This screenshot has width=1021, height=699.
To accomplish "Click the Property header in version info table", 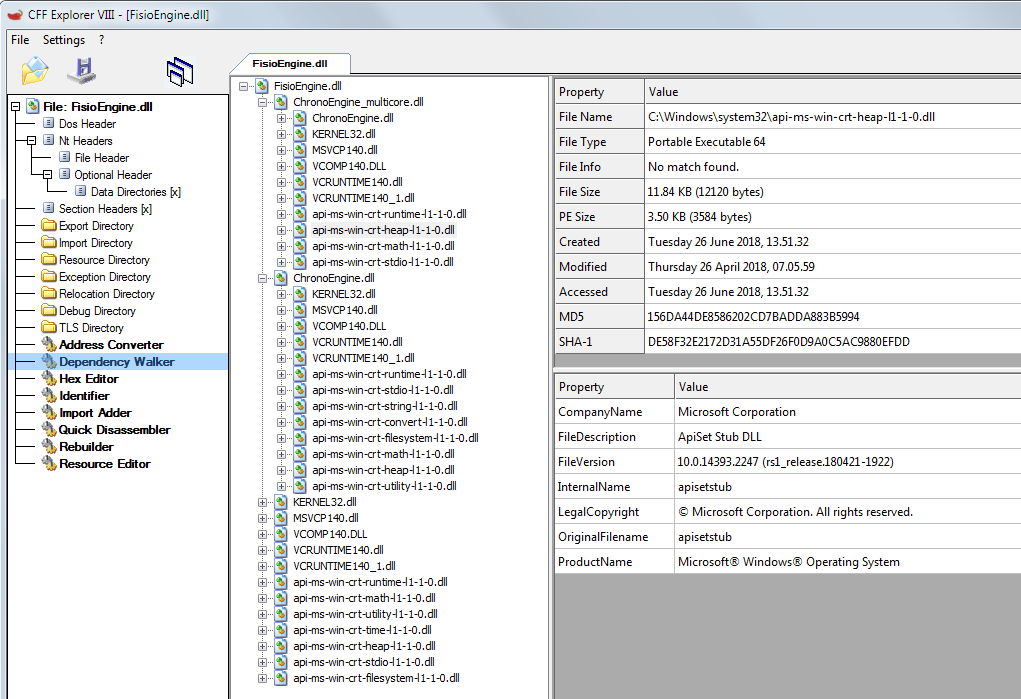I will 614,387.
